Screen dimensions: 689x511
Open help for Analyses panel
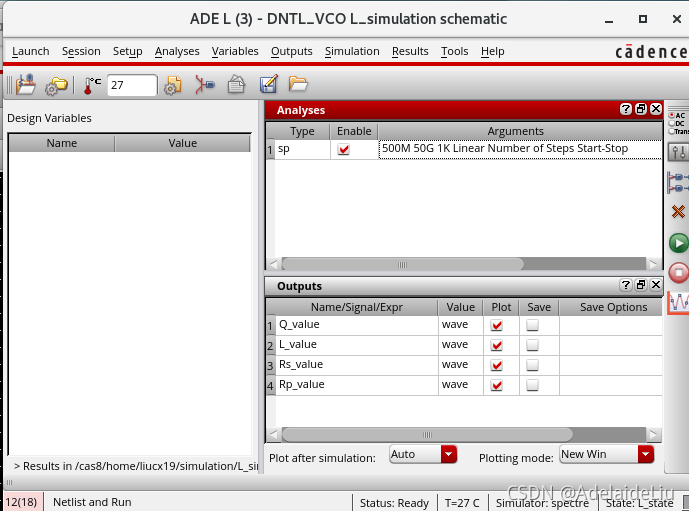coord(626,109)
